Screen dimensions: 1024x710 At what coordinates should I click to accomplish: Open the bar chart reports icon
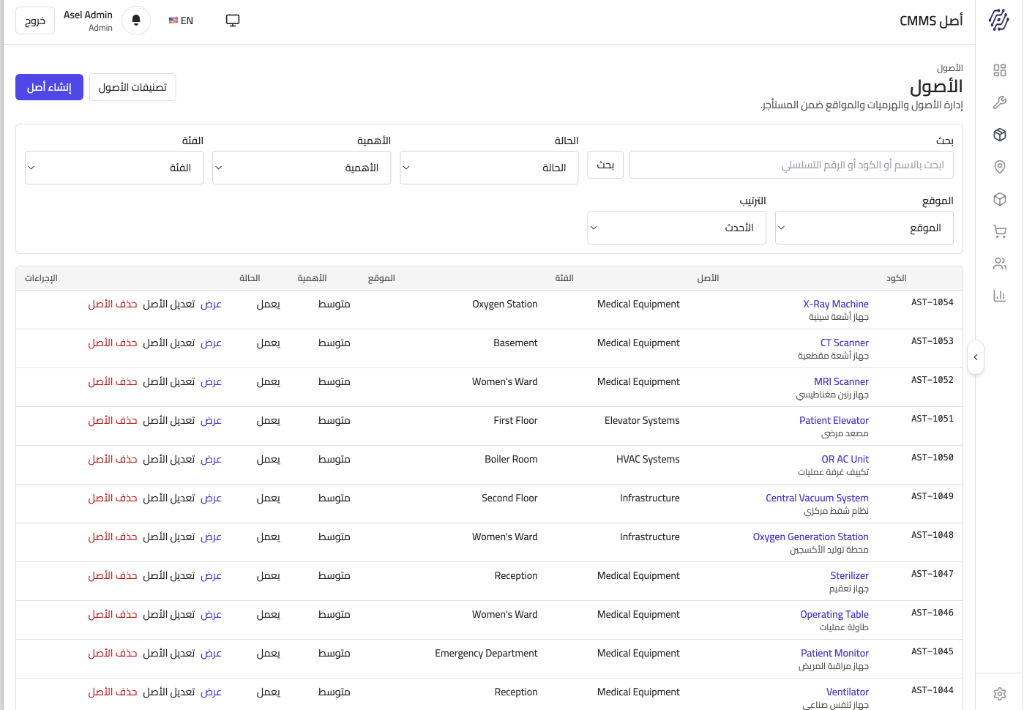click(x=999, y=296)
